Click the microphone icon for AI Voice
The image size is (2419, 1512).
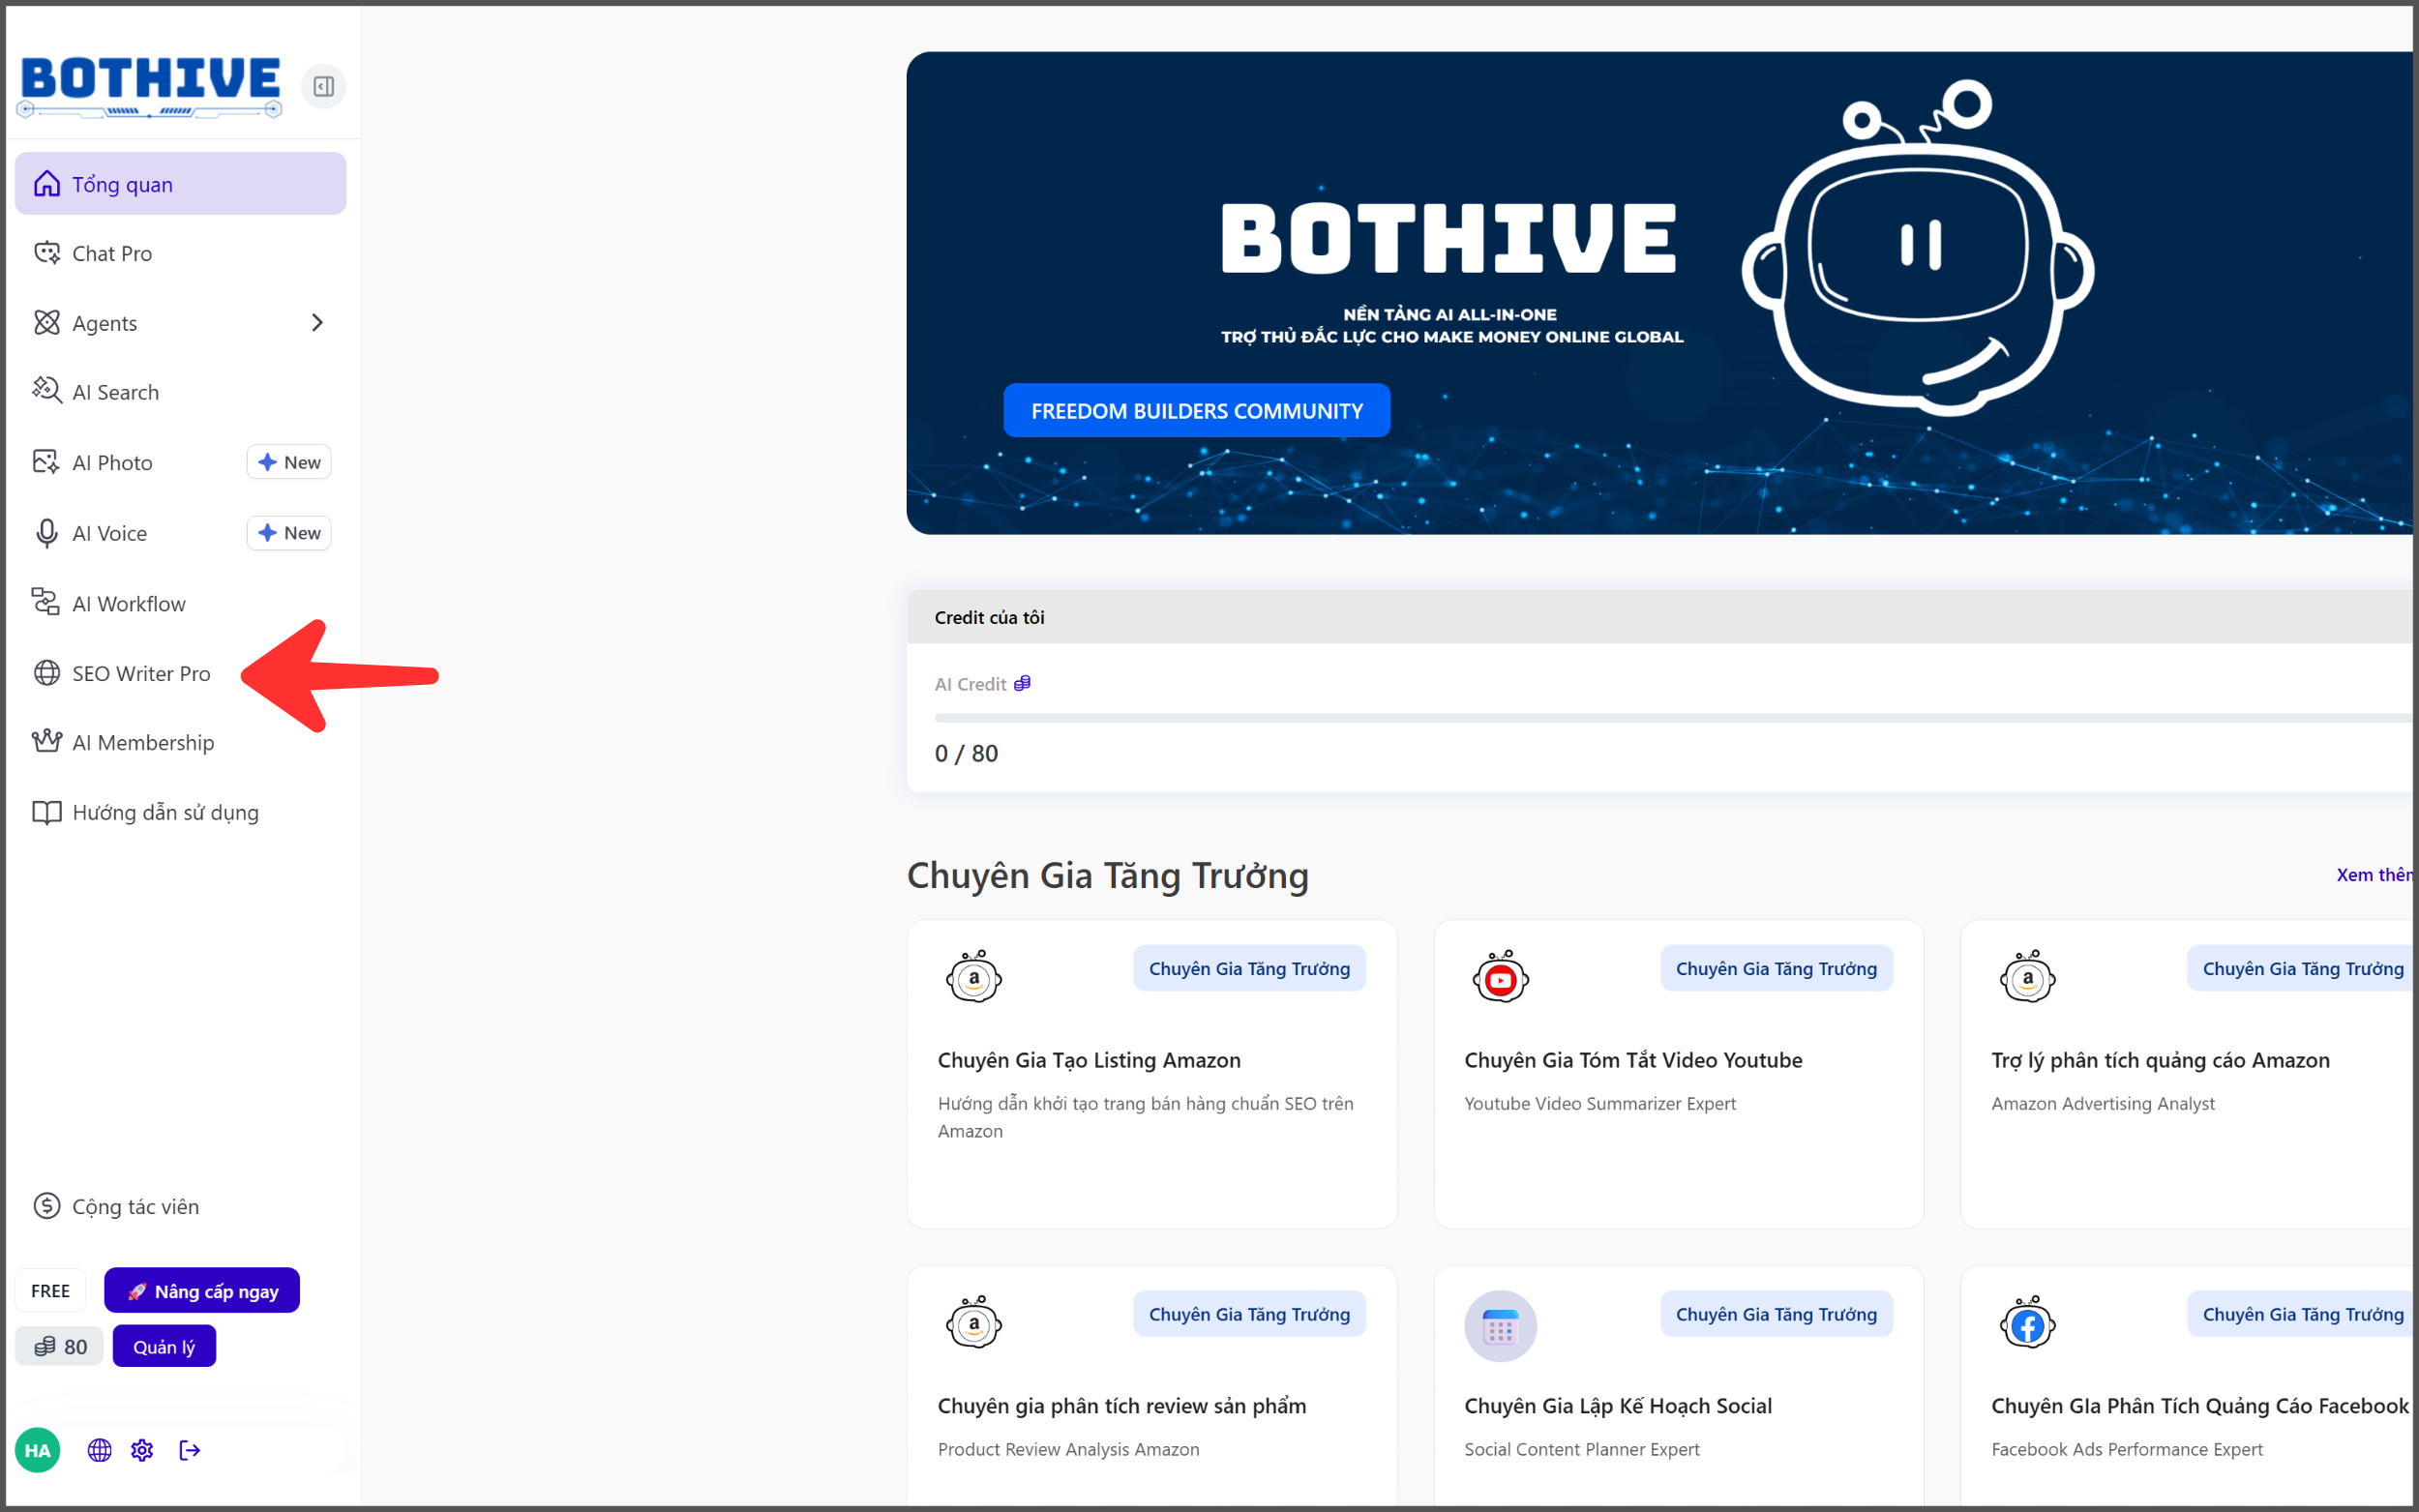47,534
